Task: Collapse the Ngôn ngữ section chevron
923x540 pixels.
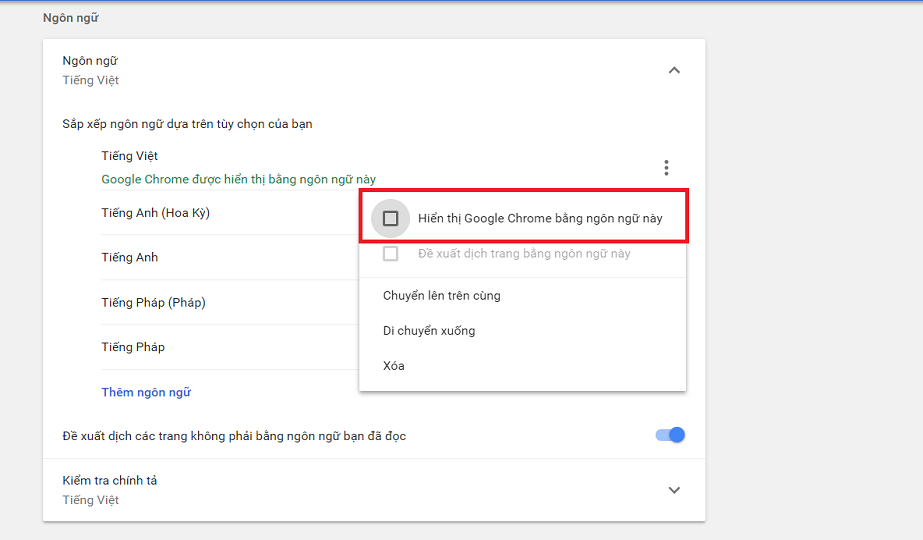Action: (675, 70)
